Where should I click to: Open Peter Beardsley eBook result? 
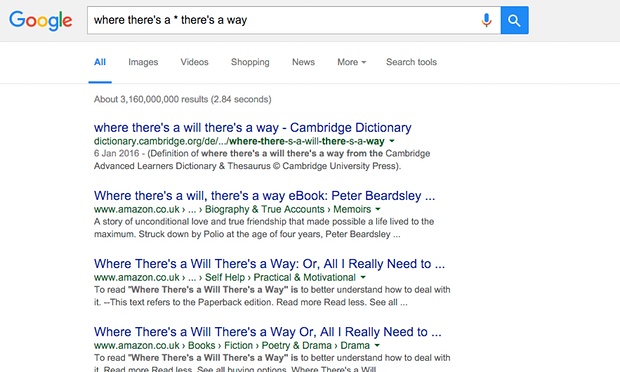click(265, 195)
